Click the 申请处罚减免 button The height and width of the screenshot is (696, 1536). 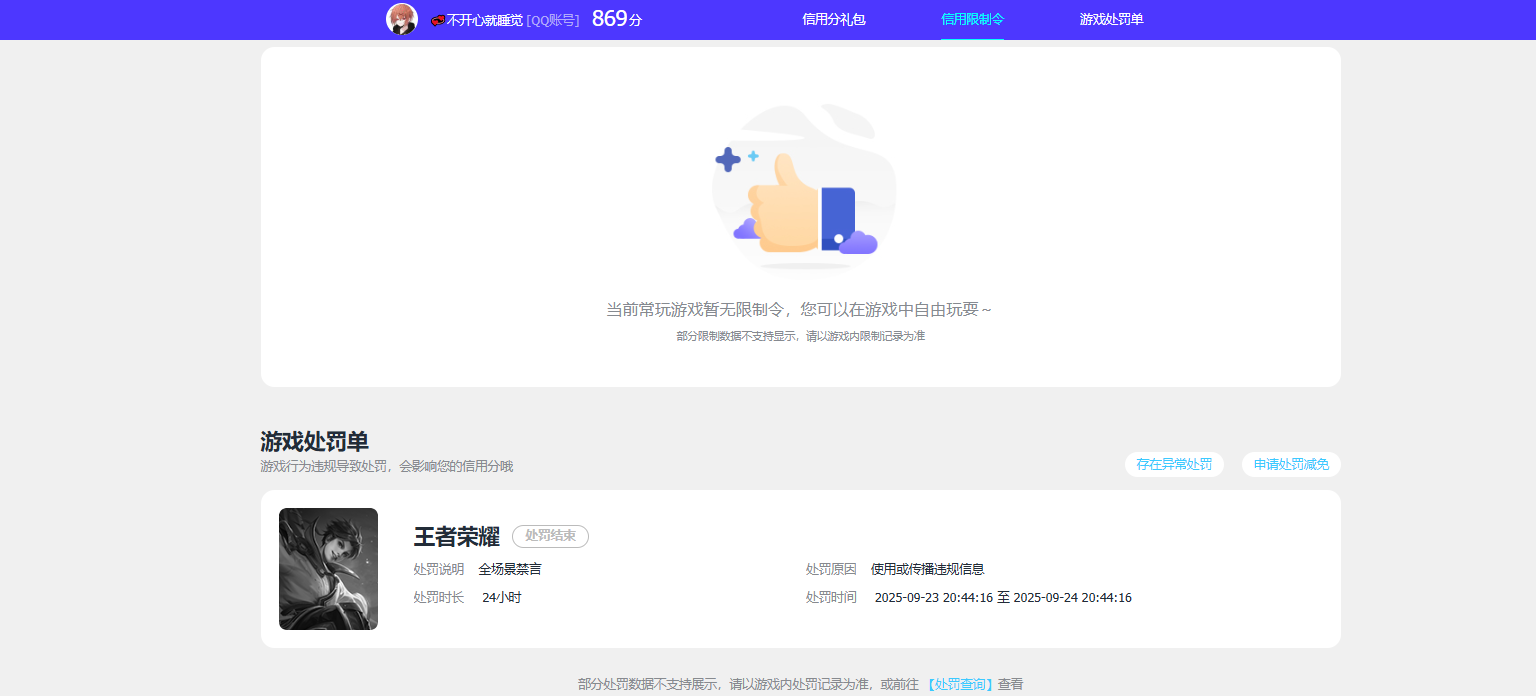pyautogui.click(x=1291, y=465)
